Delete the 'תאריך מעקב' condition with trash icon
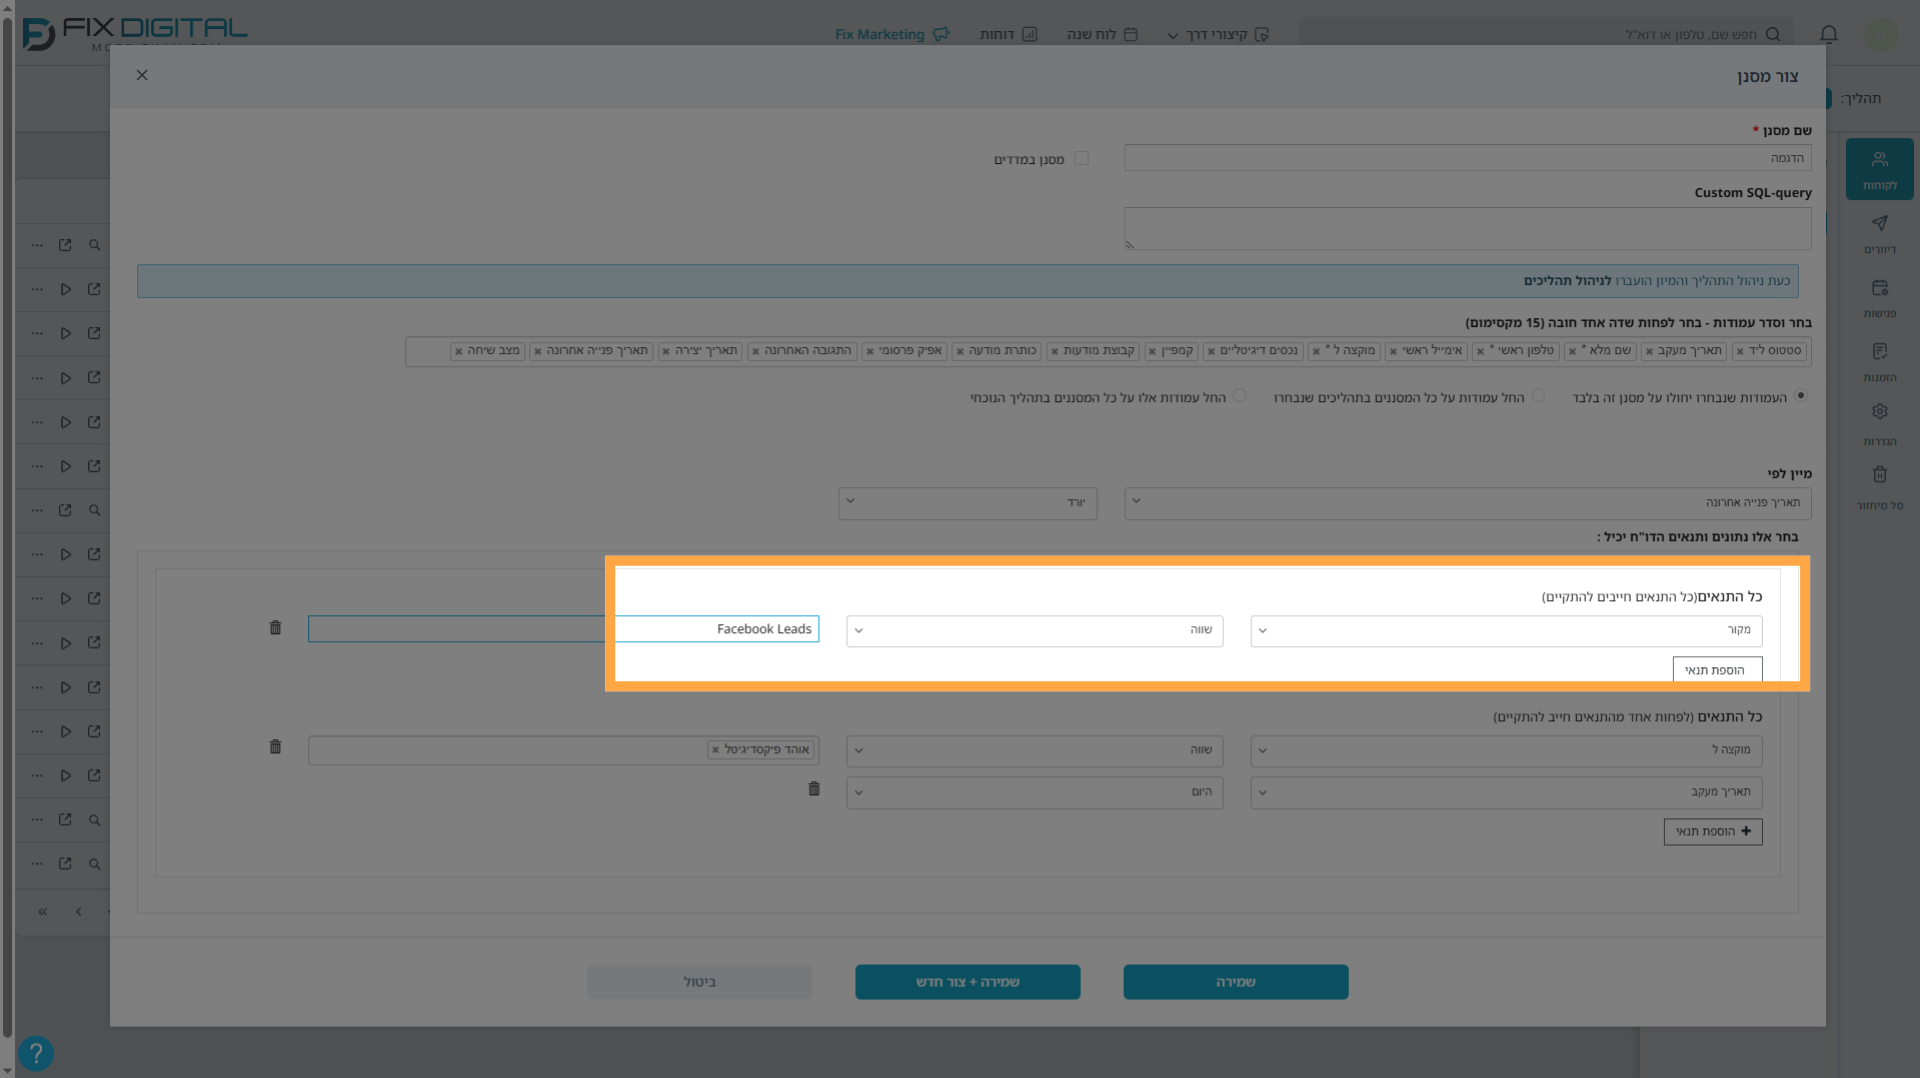Viewport: 1920px width, 1078px height. (814, 789)
